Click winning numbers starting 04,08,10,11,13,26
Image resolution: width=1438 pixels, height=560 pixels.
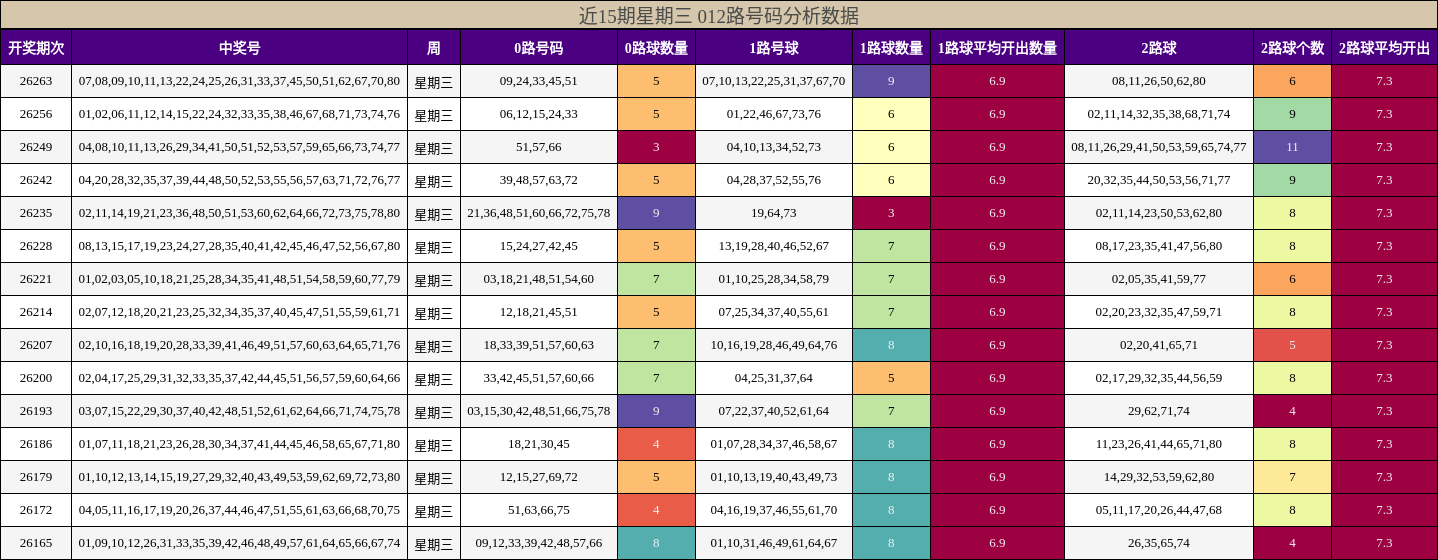[239, 147]
